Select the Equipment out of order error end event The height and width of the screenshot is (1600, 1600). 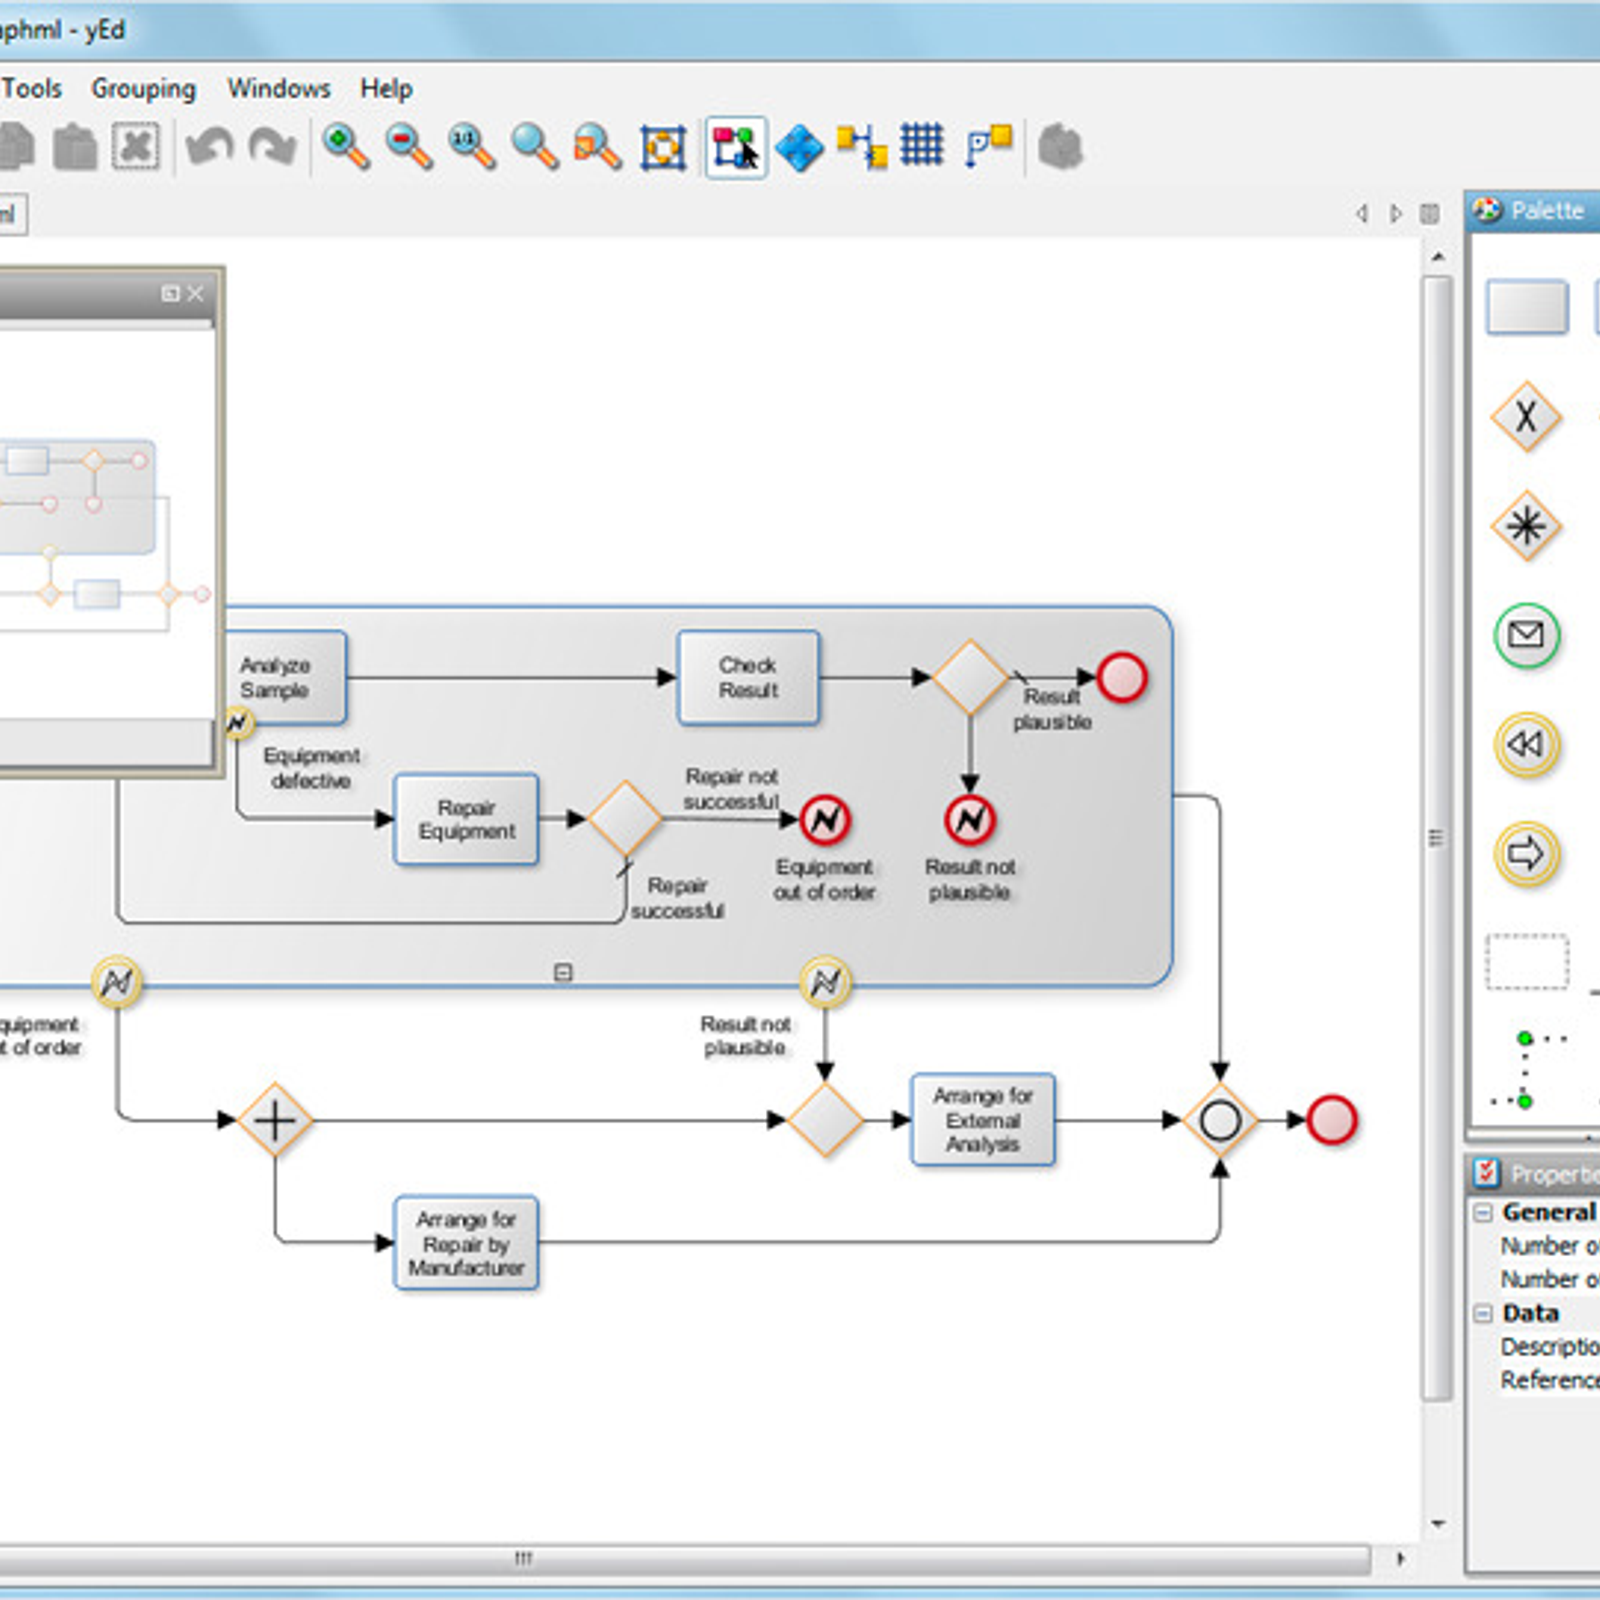click(825, 820)
